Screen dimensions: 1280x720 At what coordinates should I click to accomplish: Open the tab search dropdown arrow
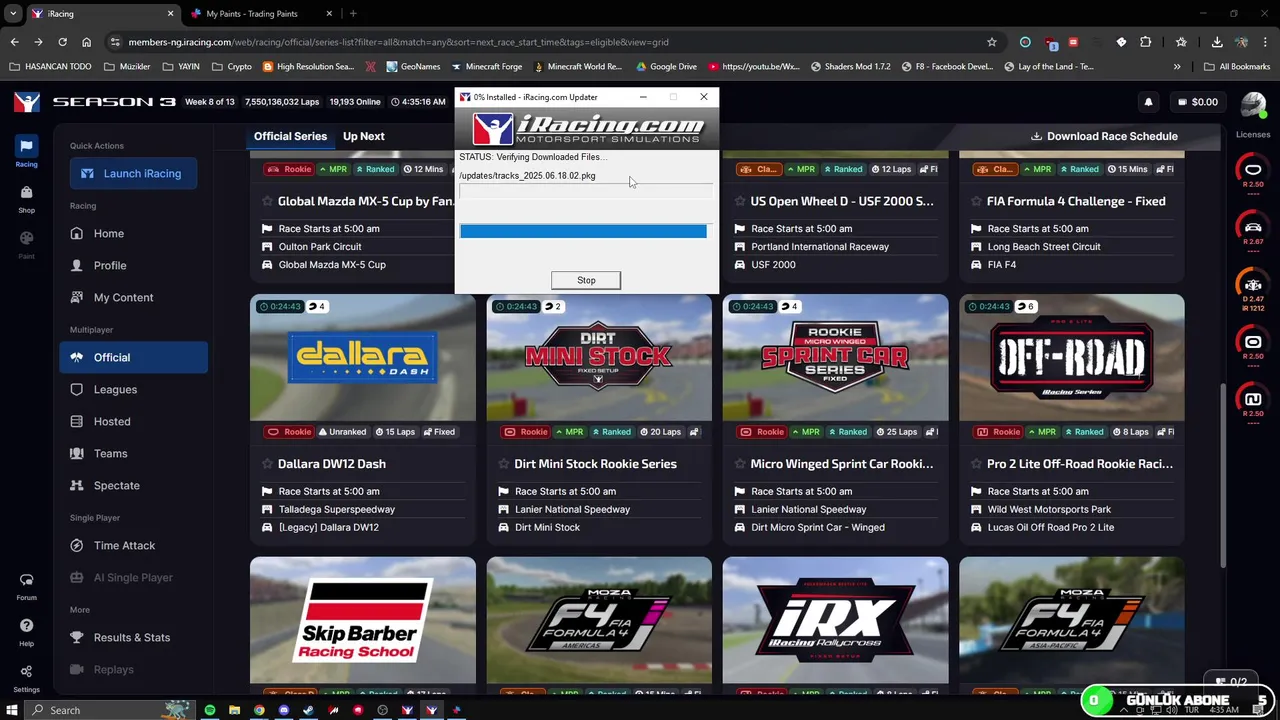point(12,14)
